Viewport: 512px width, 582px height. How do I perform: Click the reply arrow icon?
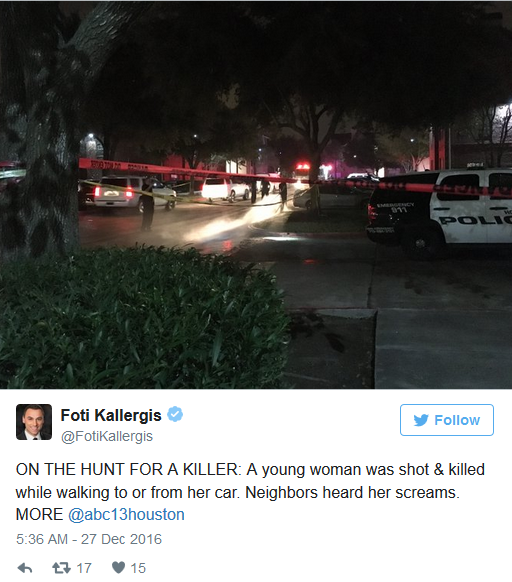[25, 568]
